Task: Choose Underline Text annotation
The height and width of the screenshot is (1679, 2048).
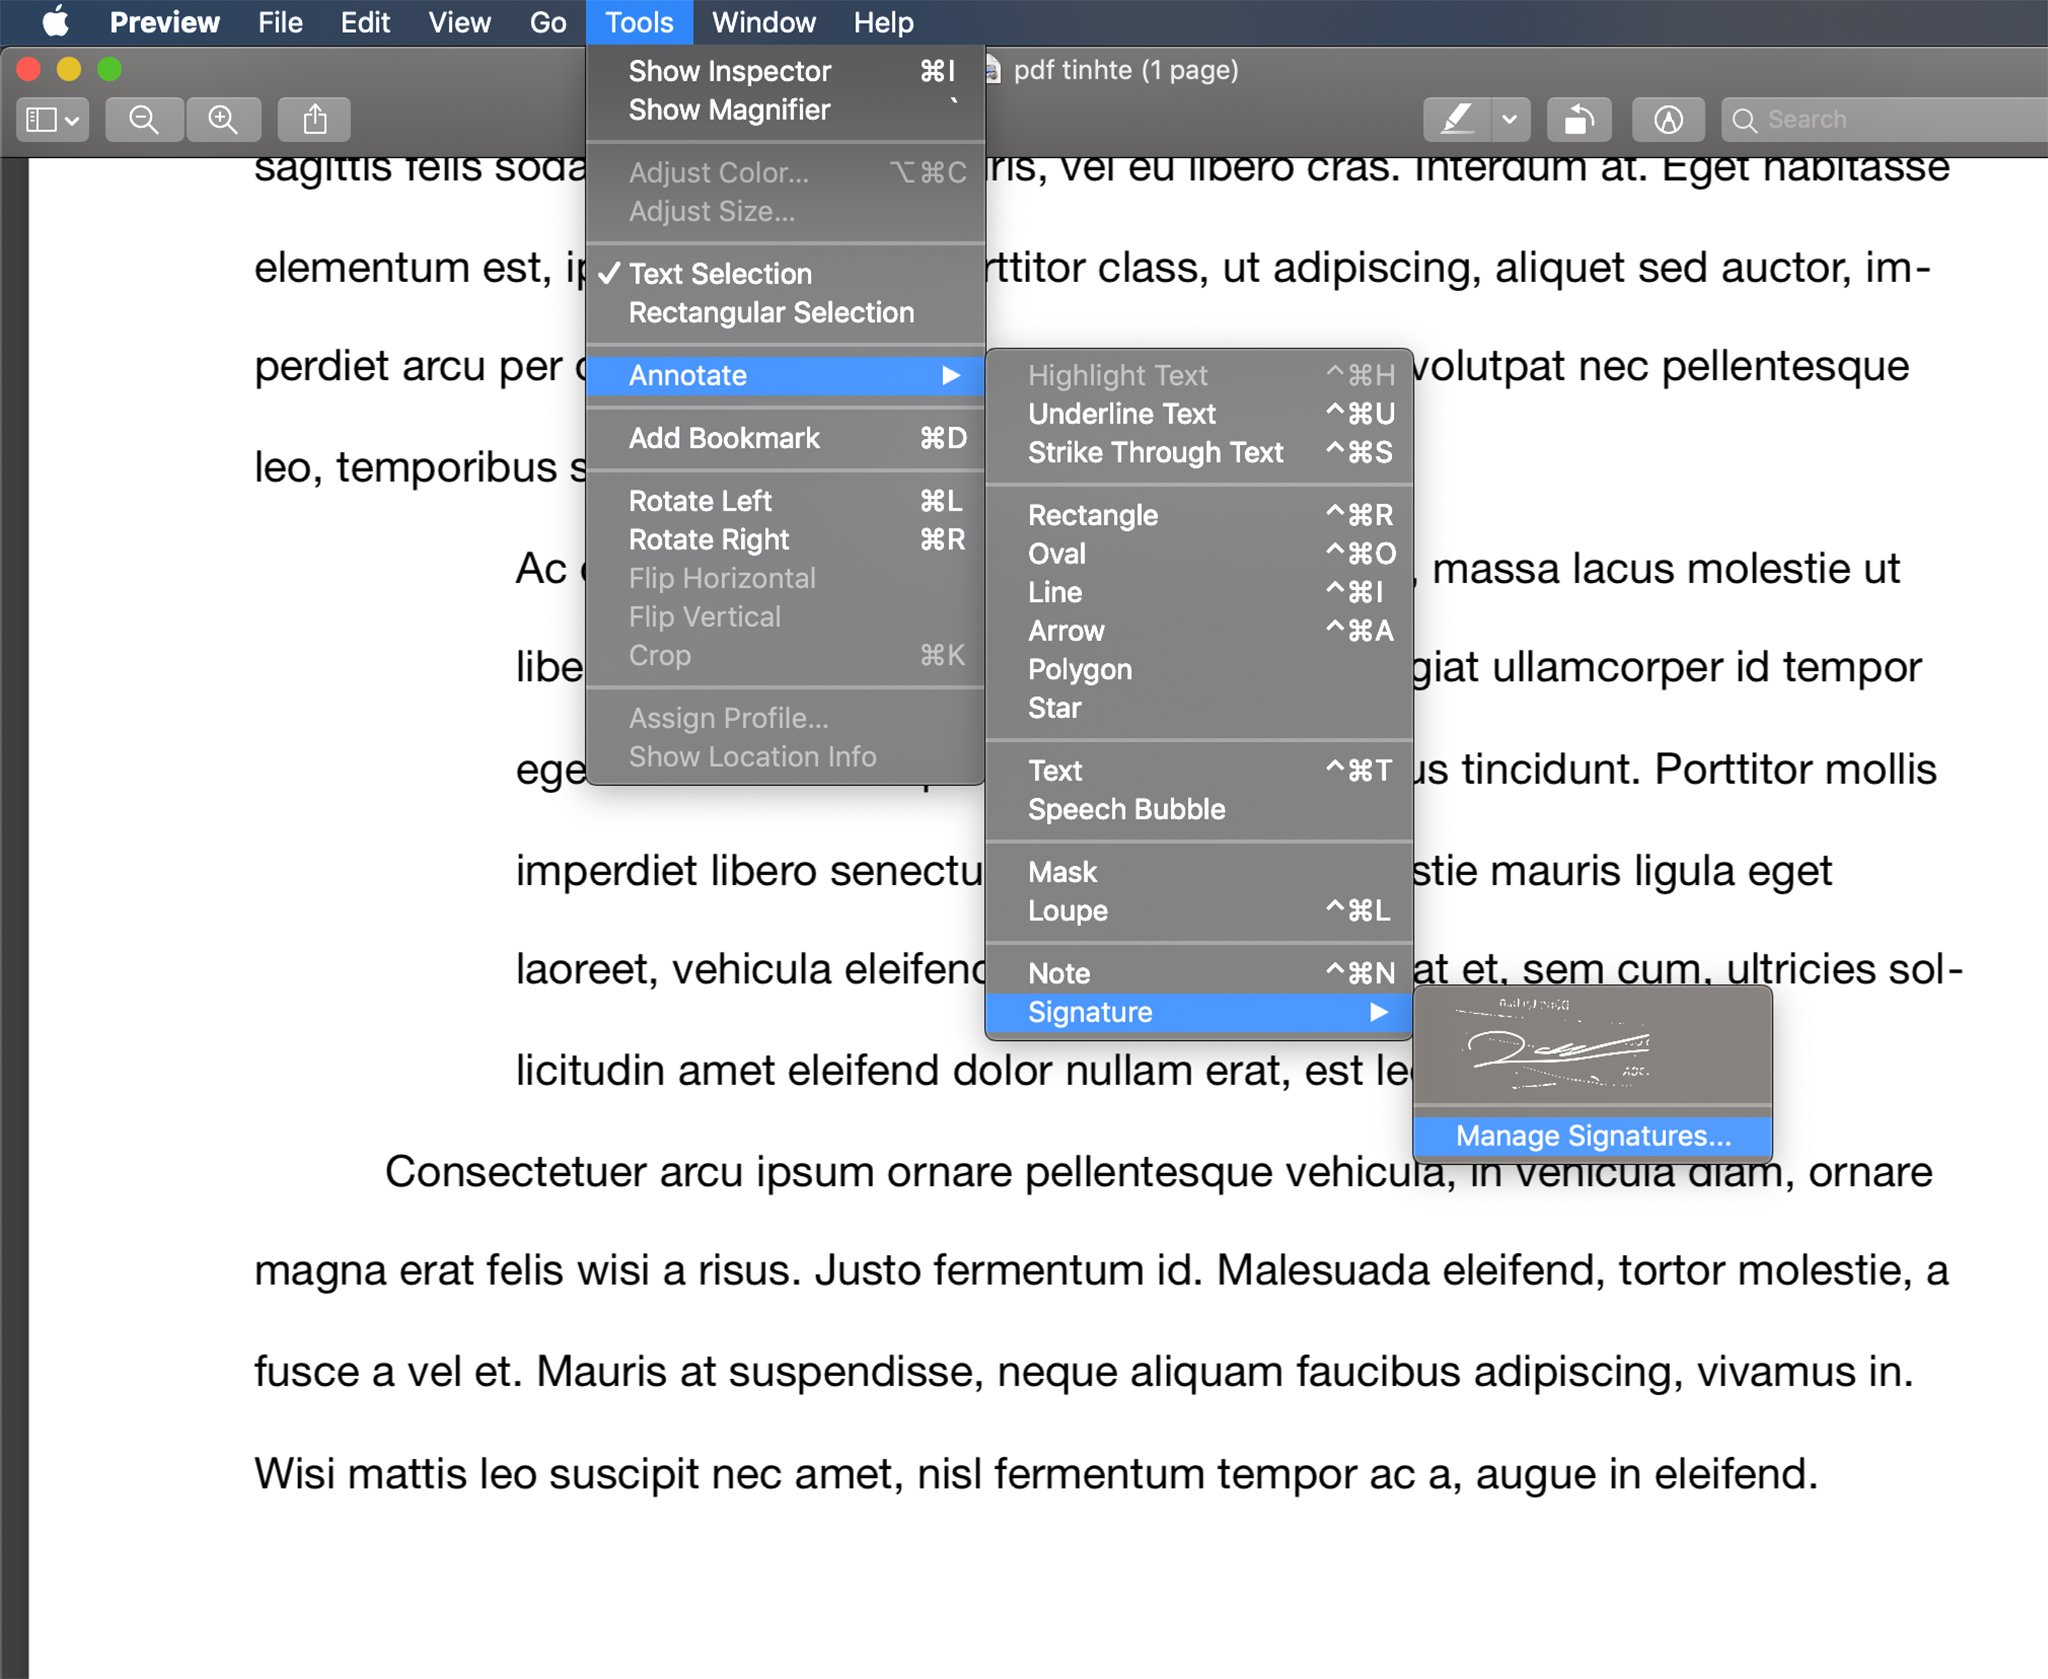Action: tap(1199, 414)
